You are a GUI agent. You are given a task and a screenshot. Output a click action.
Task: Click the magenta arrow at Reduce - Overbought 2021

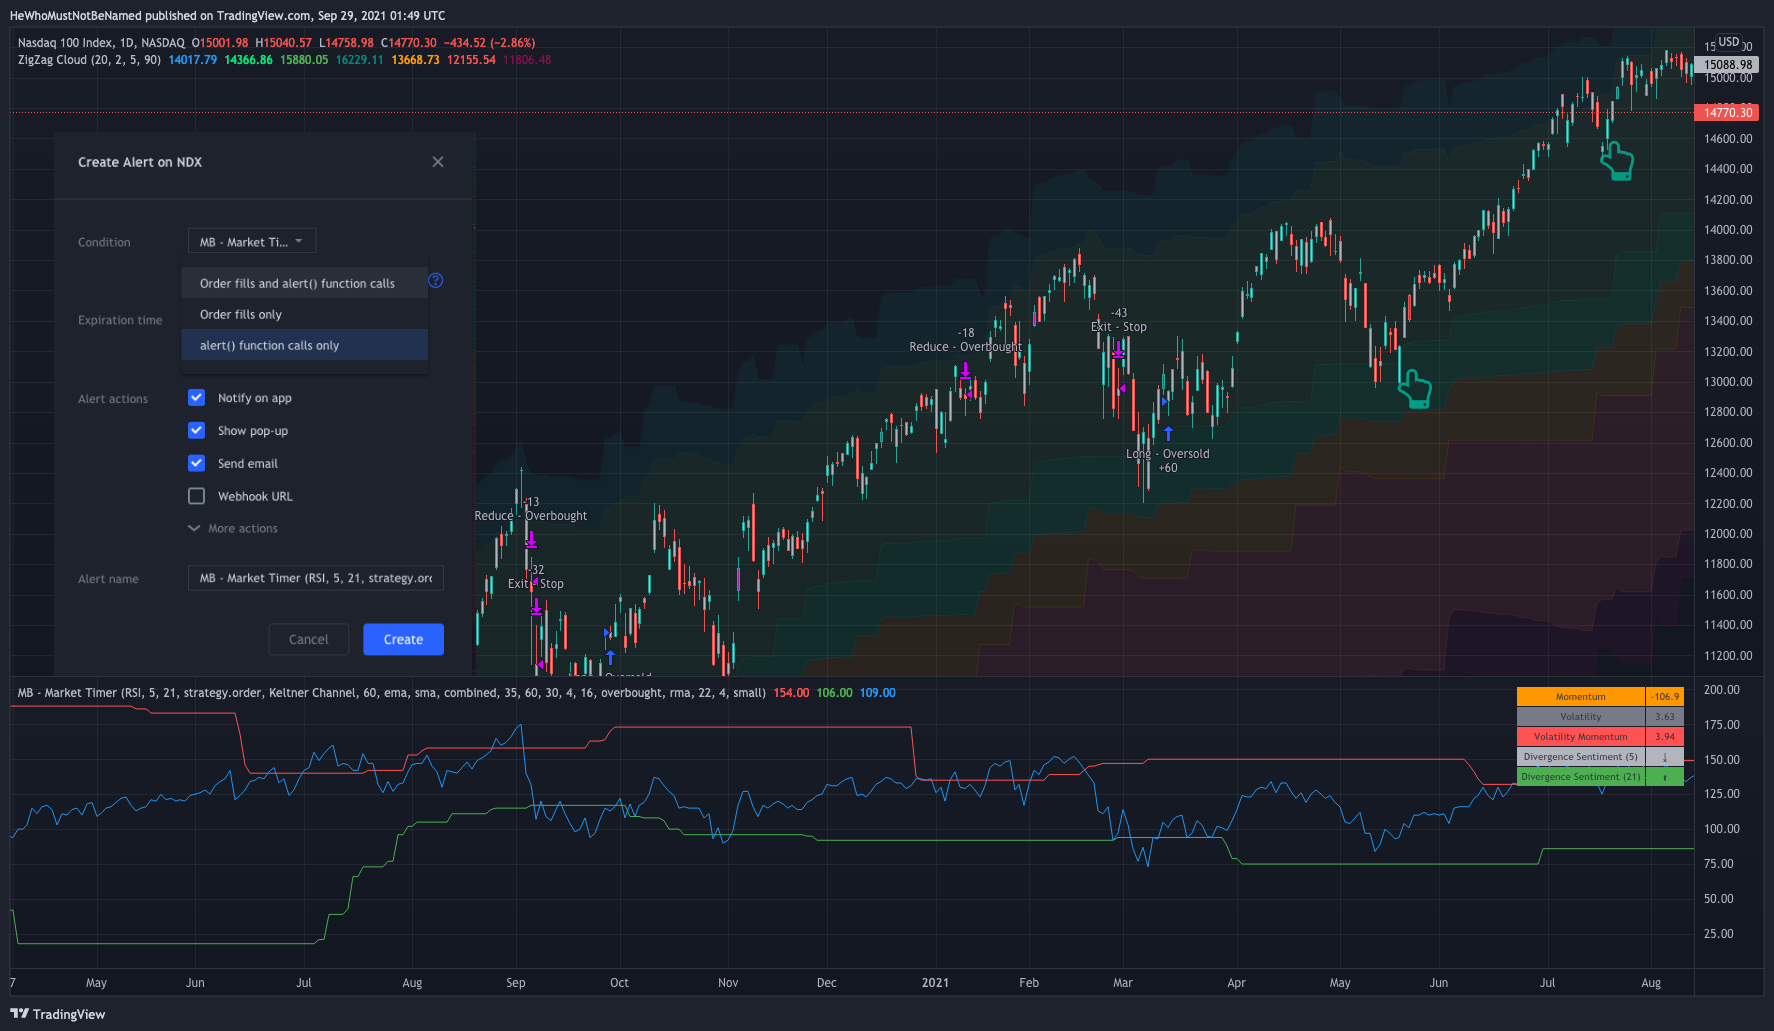pyautogui.click(x=966, y=370)
